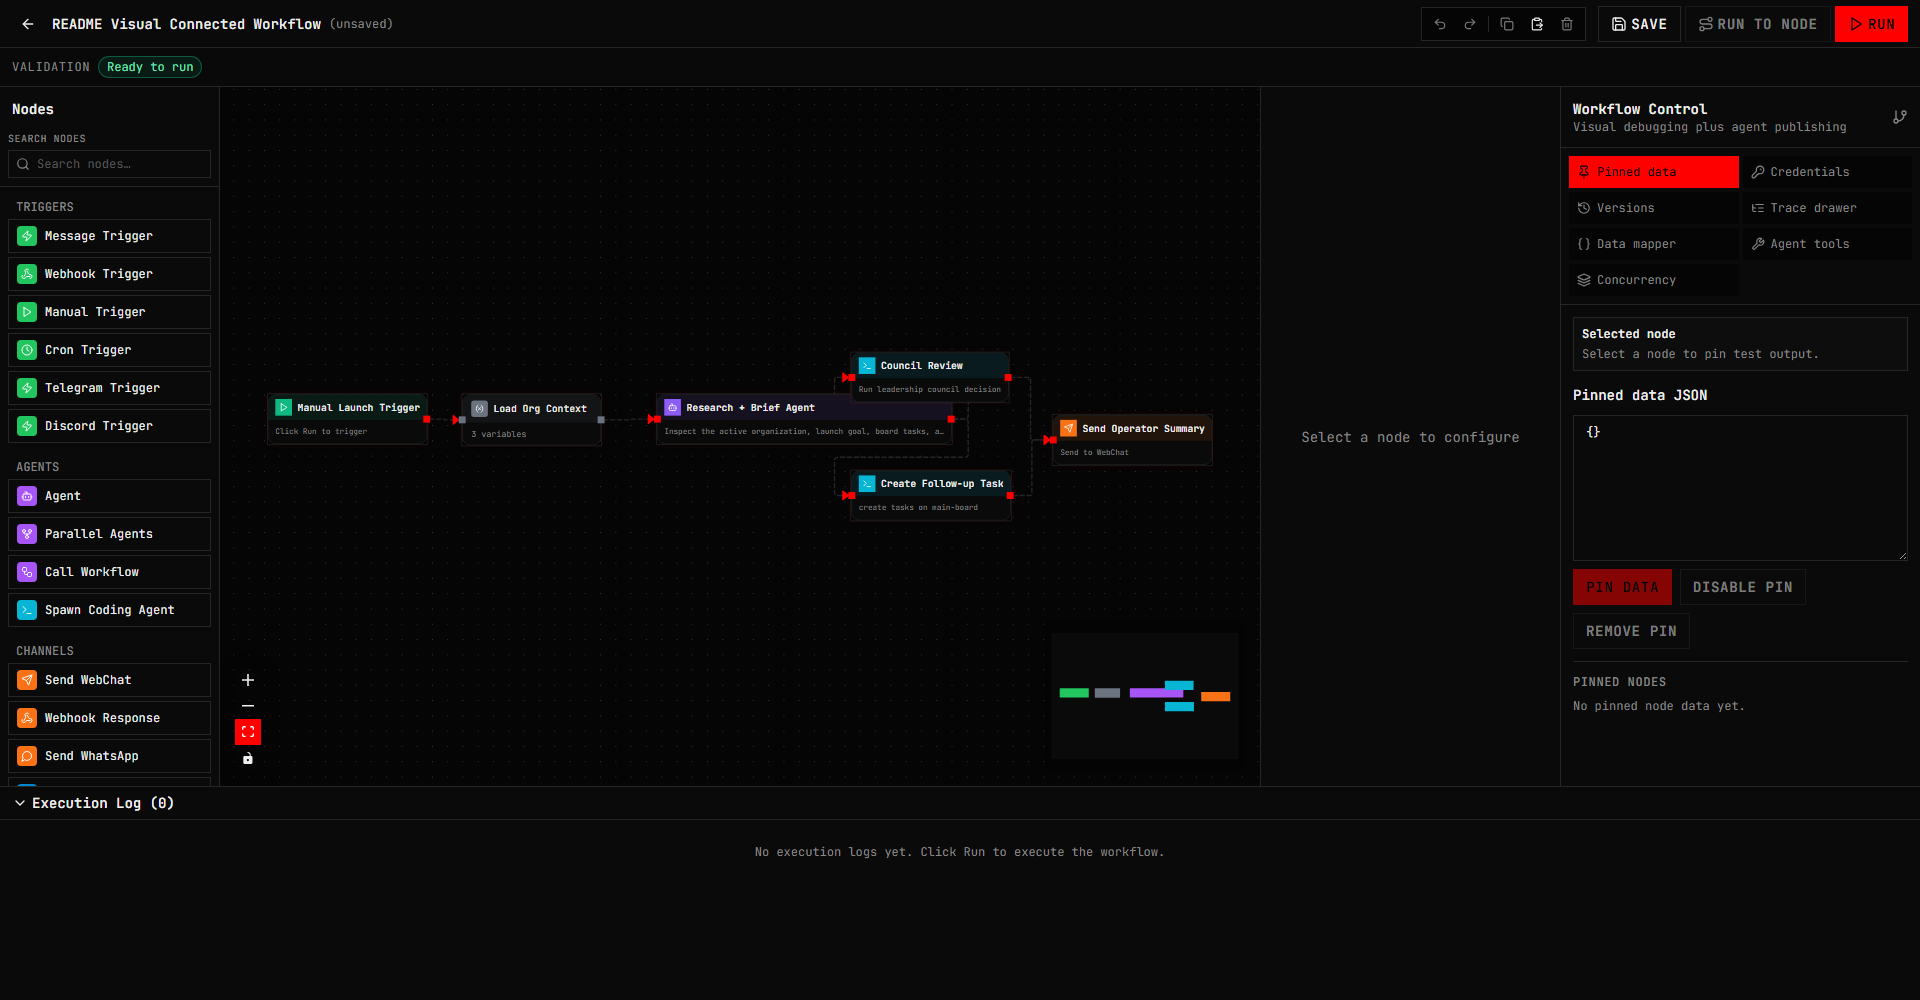Click the Run To Node button

click(1758, 24)
